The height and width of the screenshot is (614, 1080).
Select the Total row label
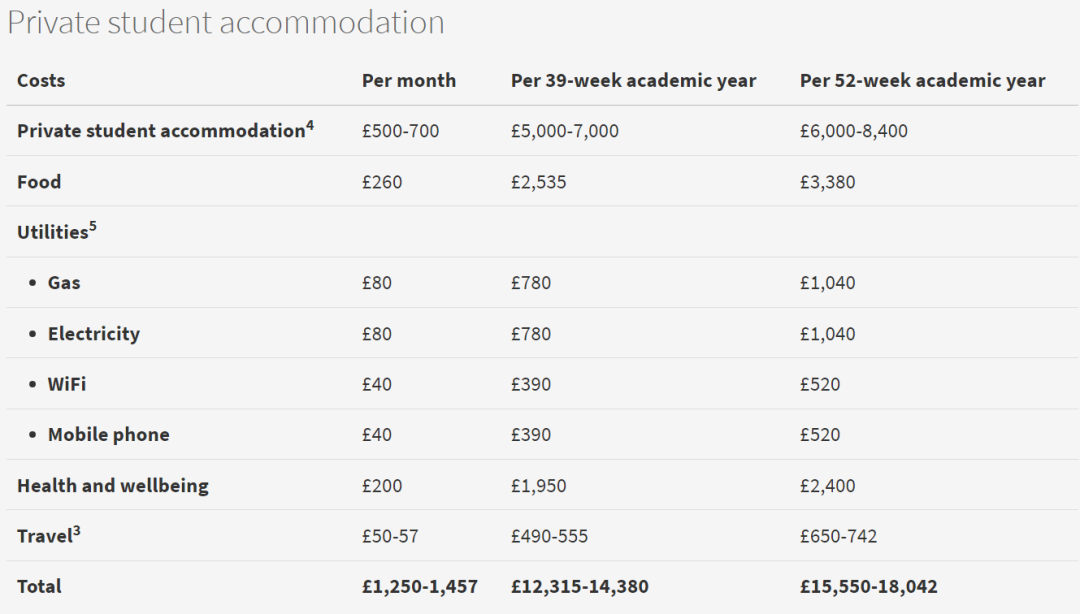[x=39, y=587]
